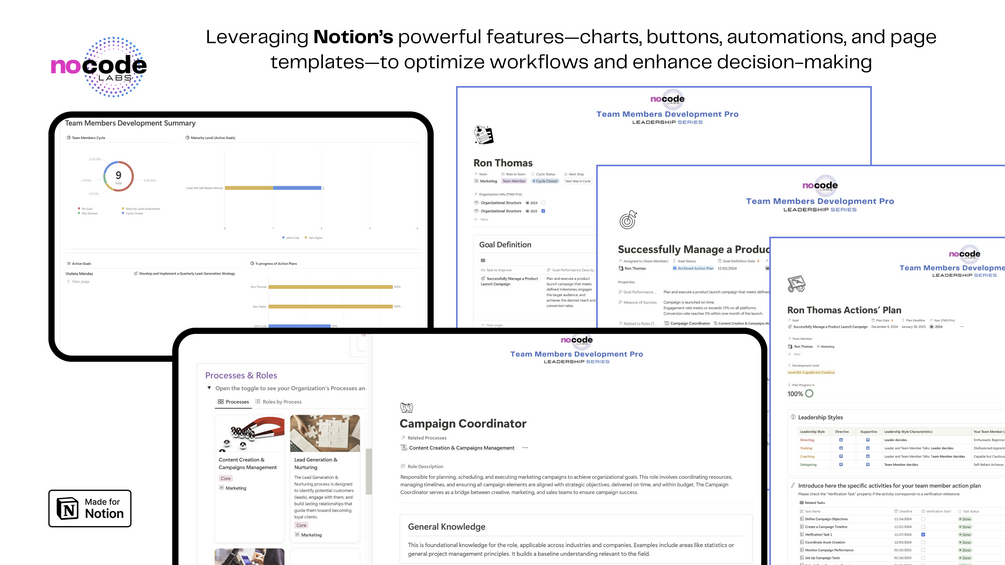Click the Processes & Roles heading
The width and height of the screenshot is (1005, 565).
click(x=241, y=375)
